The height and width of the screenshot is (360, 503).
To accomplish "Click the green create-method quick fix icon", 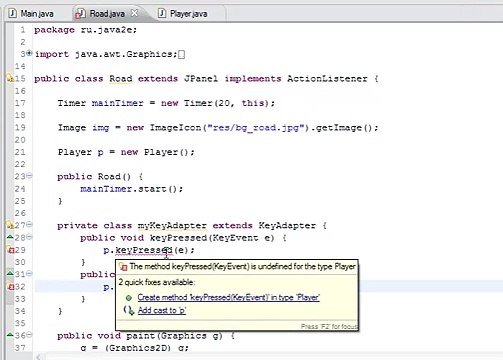I will (129, 298).
